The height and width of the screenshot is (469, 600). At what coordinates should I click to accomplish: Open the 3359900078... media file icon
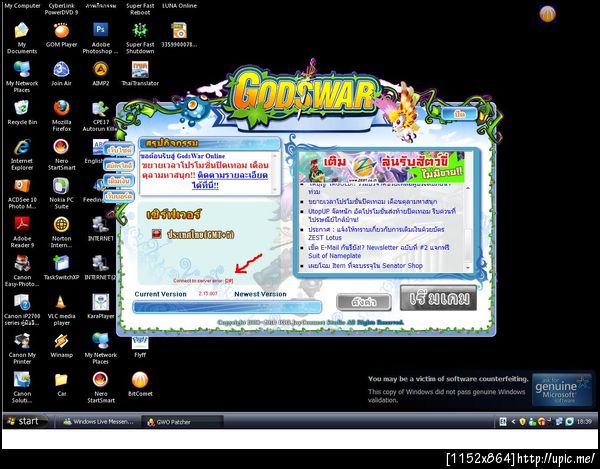coord(179,35)
